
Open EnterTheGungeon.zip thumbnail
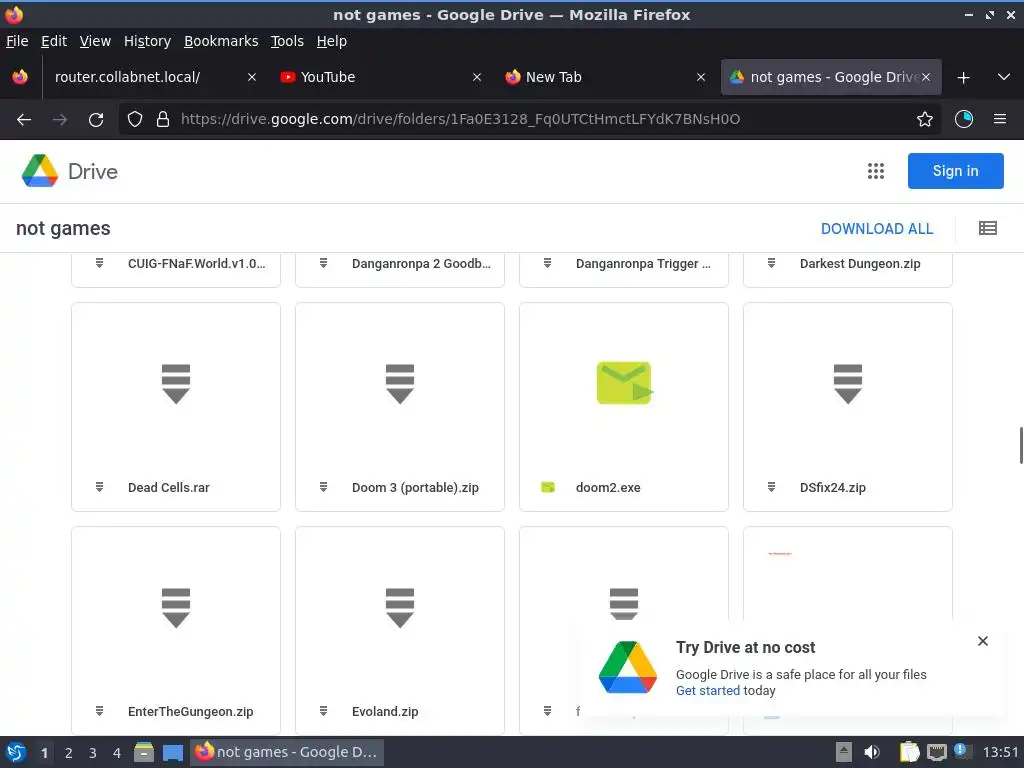176,608
